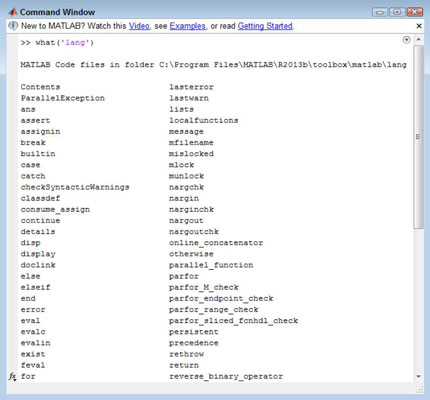Click the info icon beside New to MATLAB
The image size is (430, 400).
coord(13,26)
